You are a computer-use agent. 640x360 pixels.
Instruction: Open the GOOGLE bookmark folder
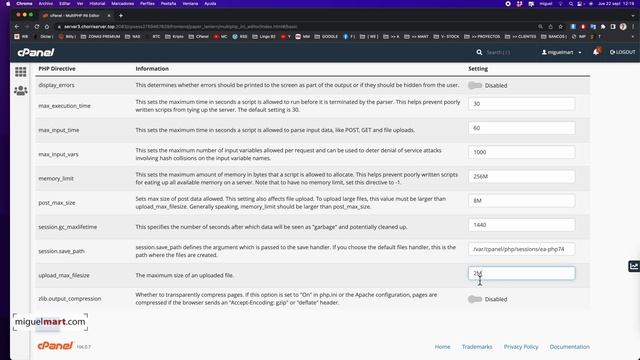coord(326,36)
